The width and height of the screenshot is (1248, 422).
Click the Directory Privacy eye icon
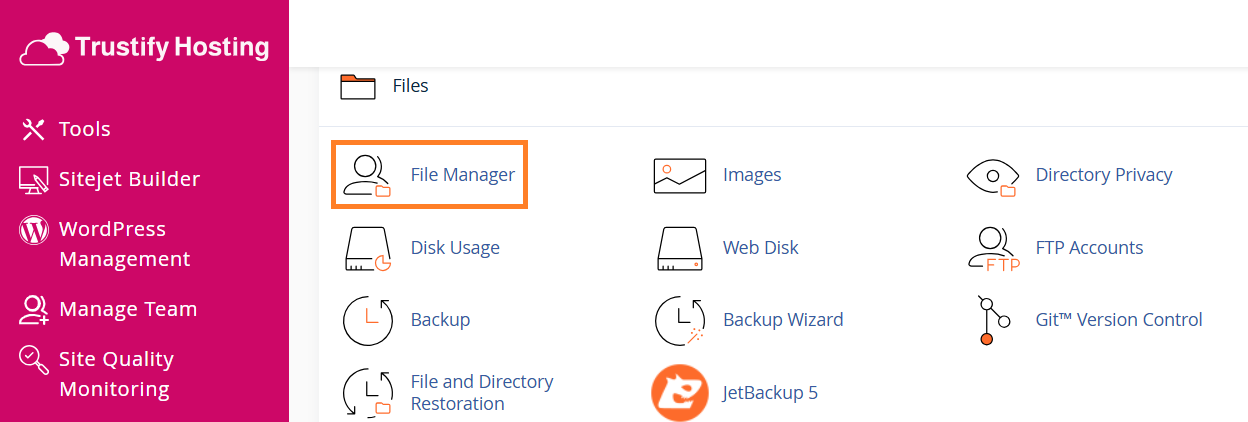click(x=992, y=176)
